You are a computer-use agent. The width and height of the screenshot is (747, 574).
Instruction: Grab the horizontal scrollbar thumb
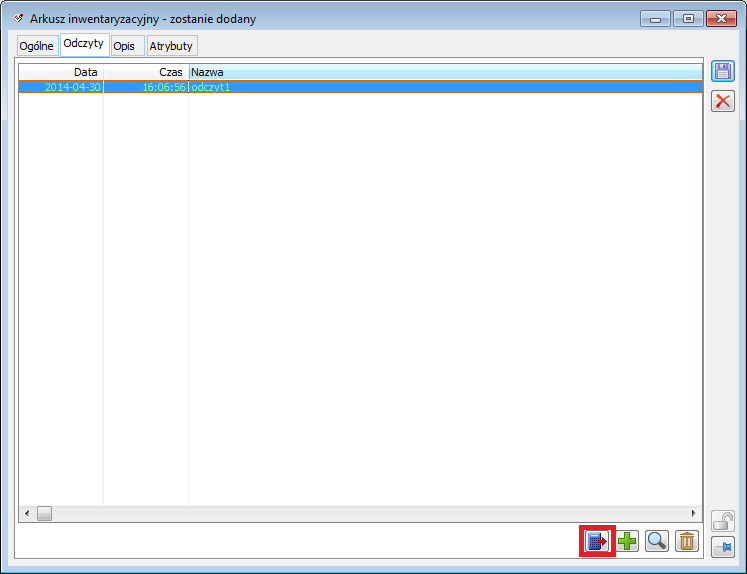[x=44, y=513]
